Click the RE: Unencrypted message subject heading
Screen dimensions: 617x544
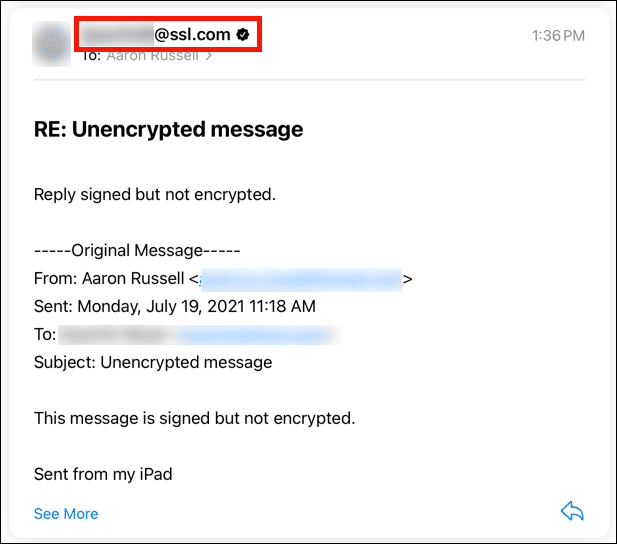point(168,129)
